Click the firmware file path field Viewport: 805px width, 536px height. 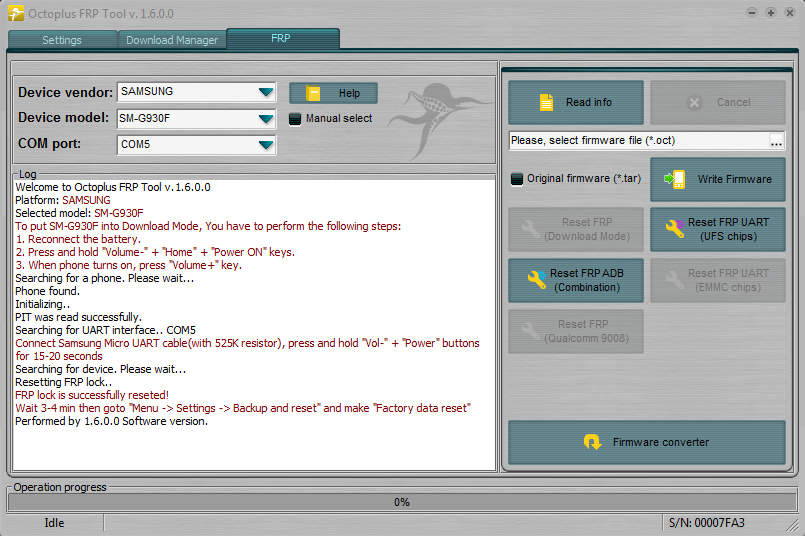pyautogui.click(x=639, y=141)
